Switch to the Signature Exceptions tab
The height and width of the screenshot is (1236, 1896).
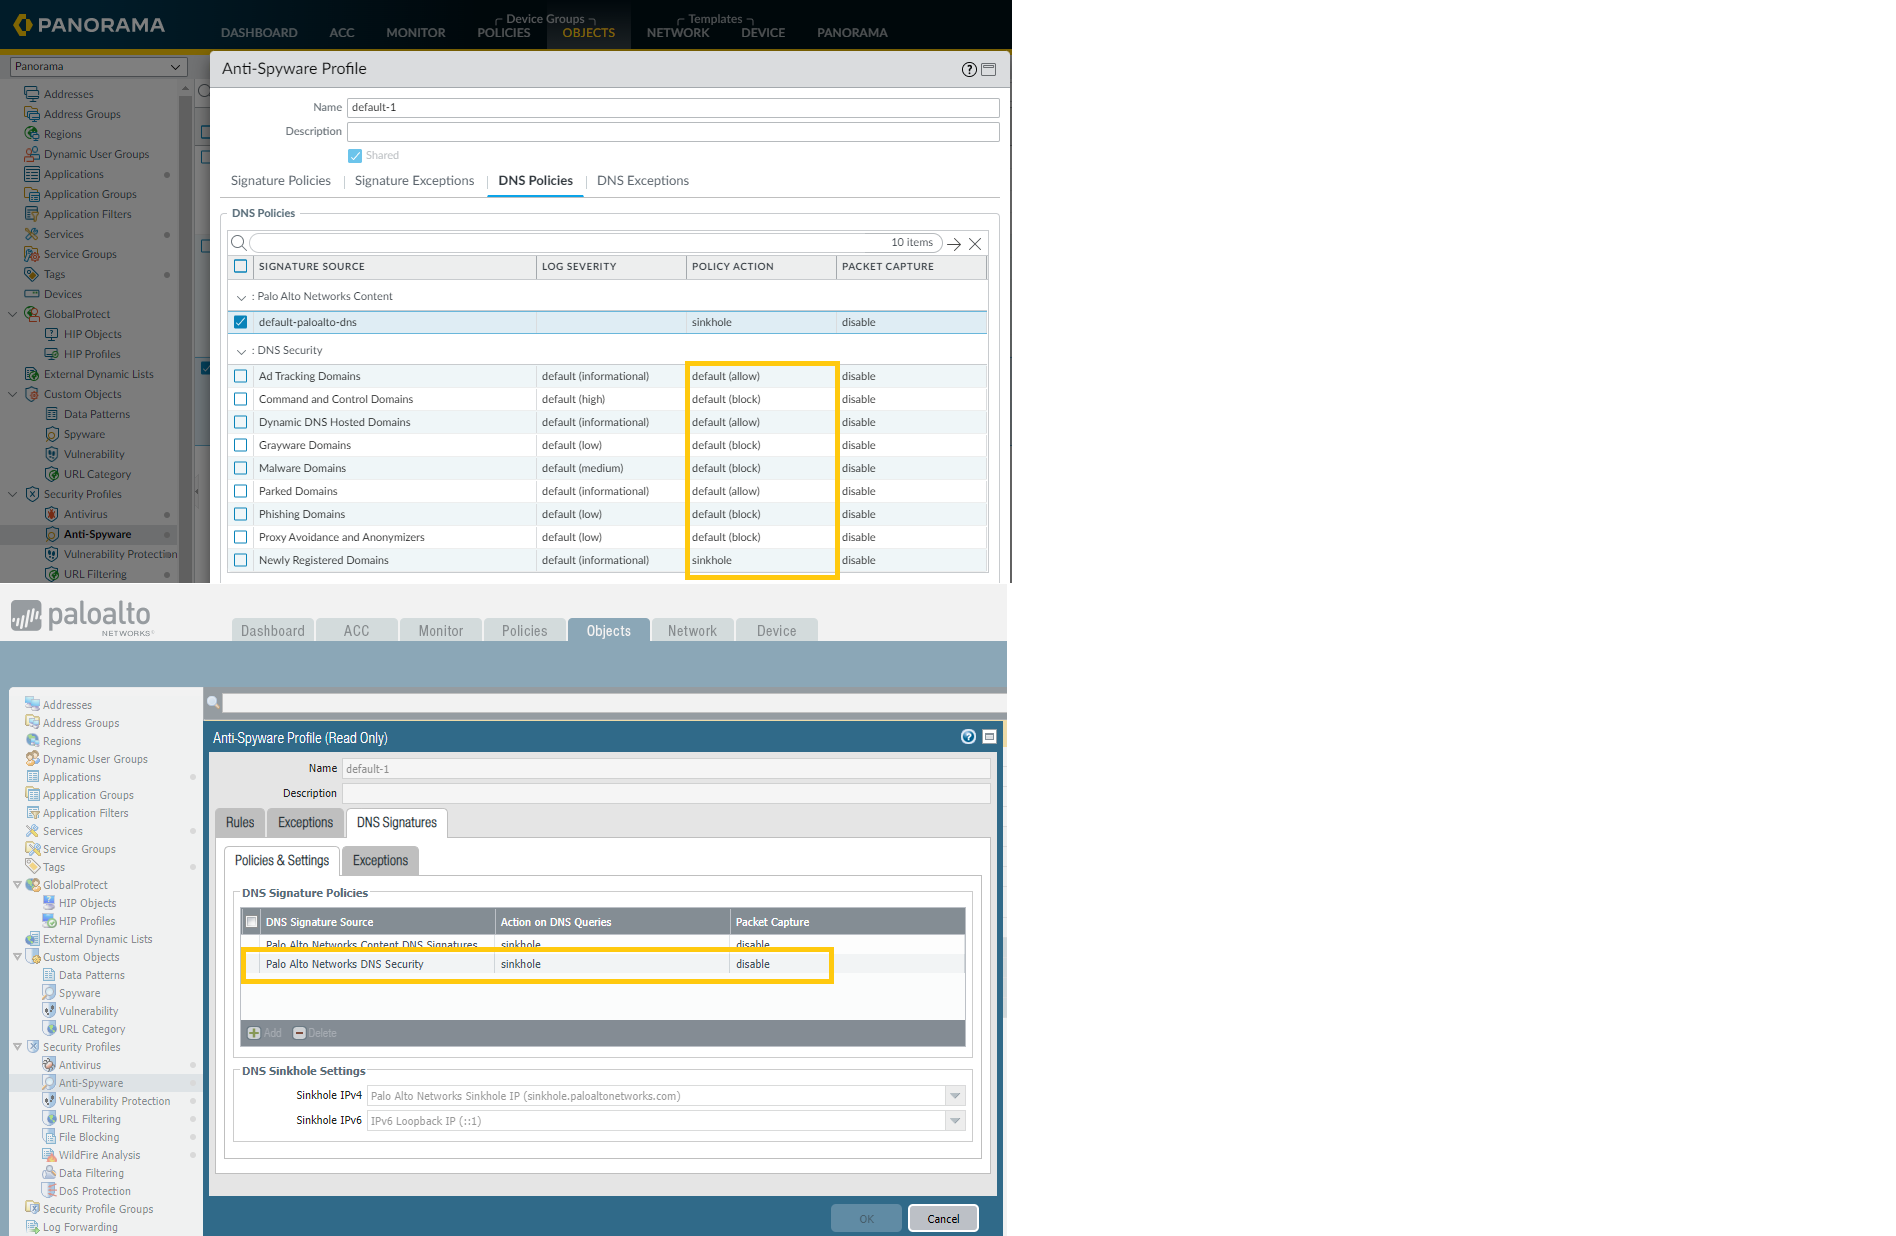pyautogui.click(x=414, y=181)
